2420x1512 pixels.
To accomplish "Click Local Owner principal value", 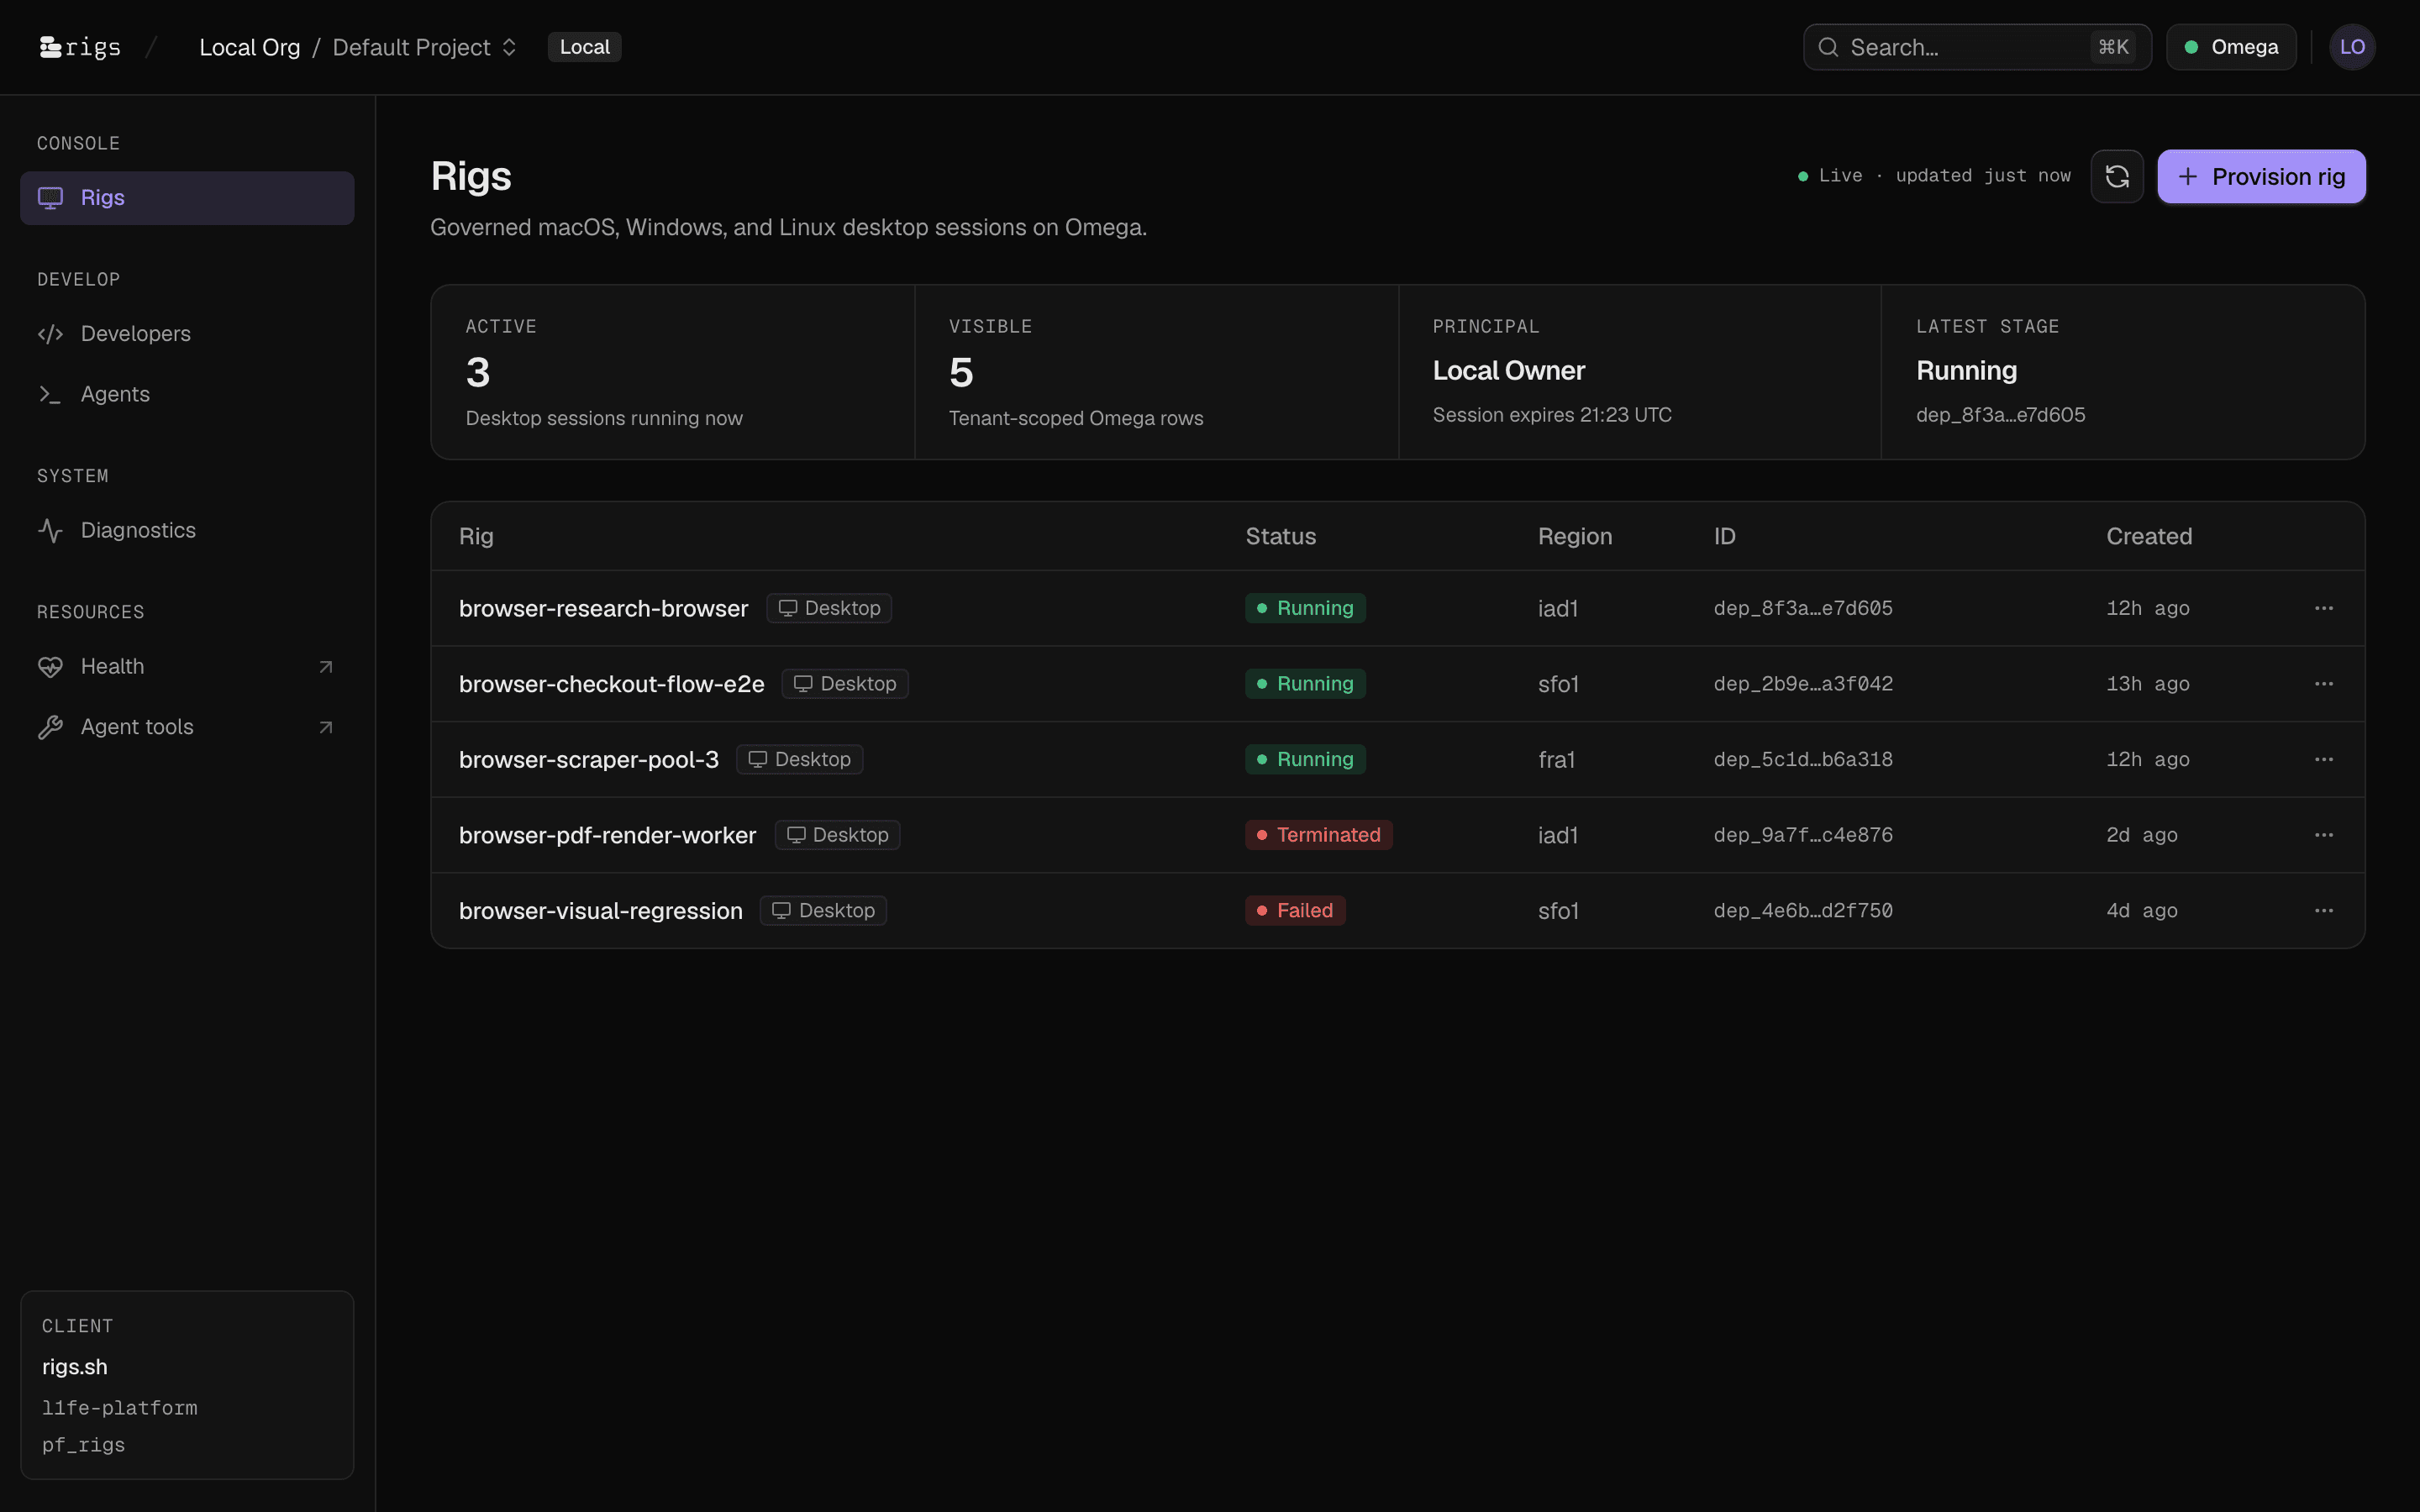I will coord(1508,371).
